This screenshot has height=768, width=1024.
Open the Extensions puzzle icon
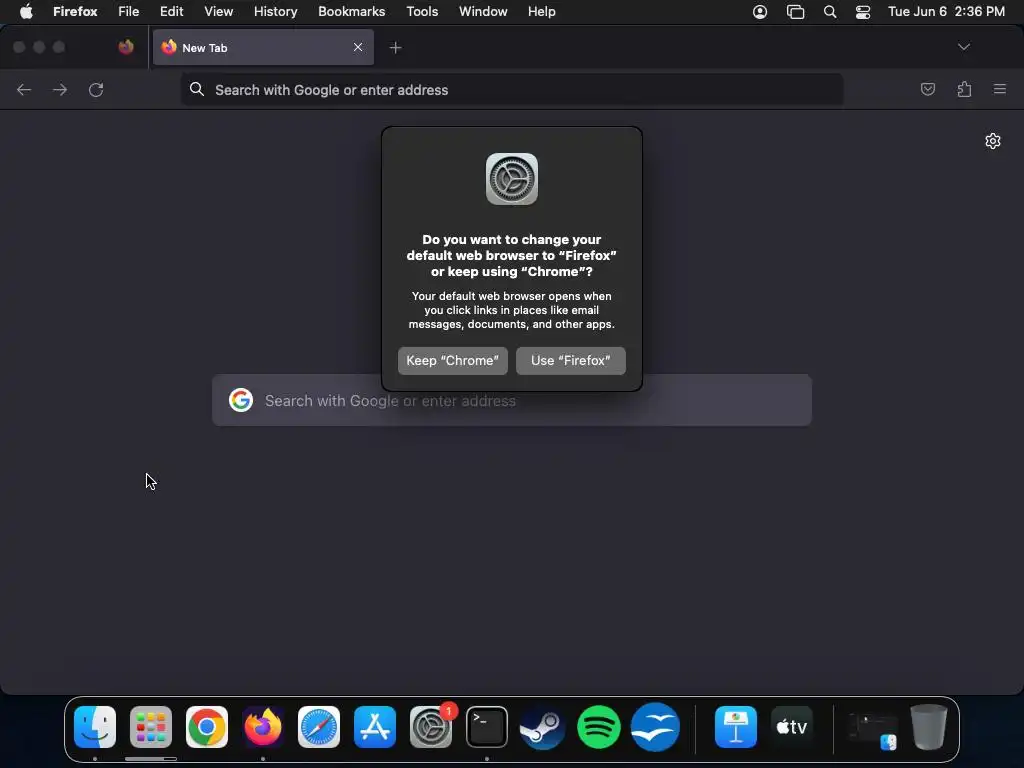965,89
